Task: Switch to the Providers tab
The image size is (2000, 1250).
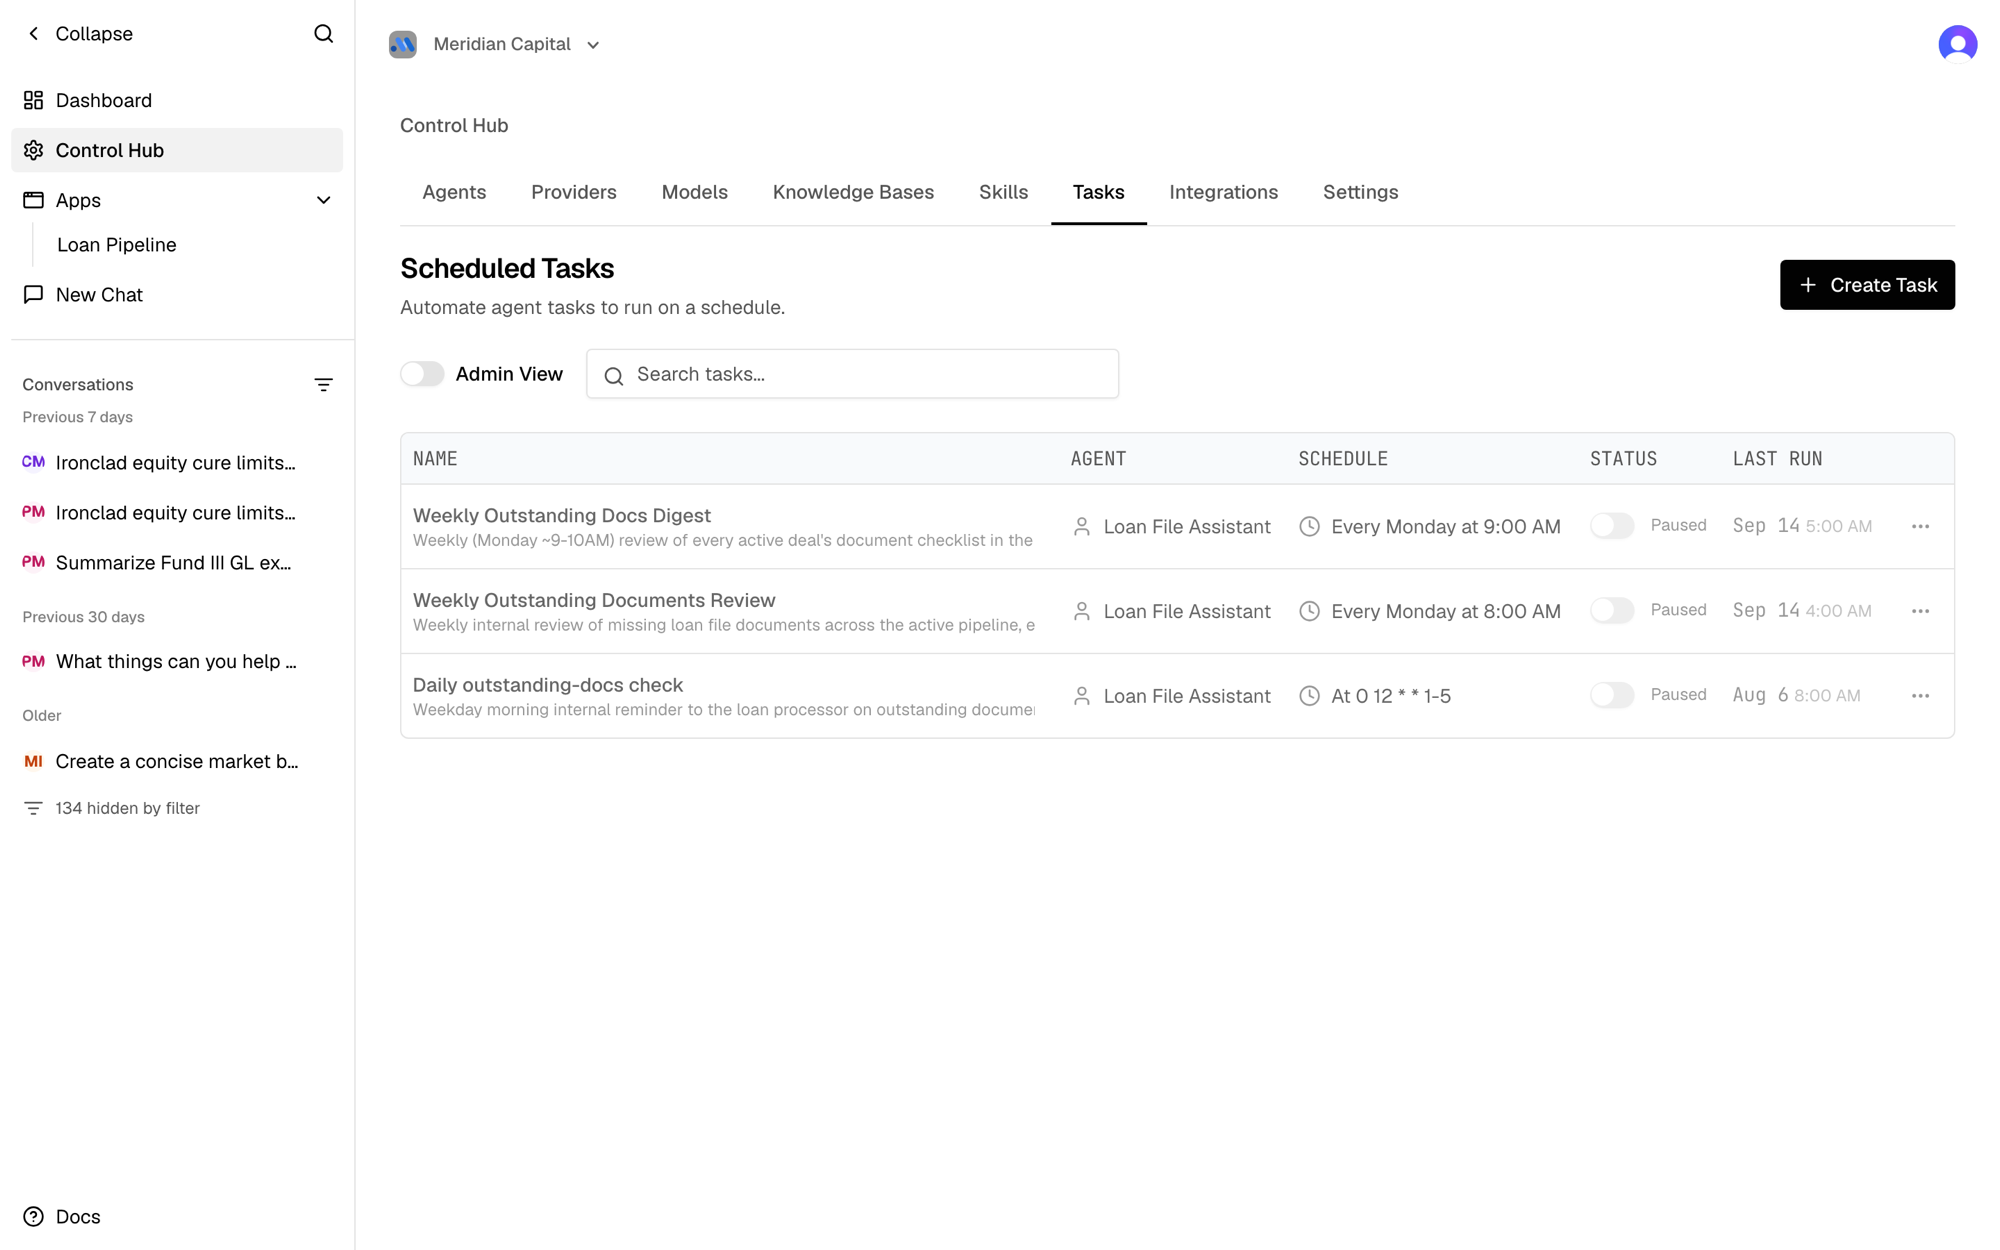Action: pyautogui.click(x=574, y=192)
